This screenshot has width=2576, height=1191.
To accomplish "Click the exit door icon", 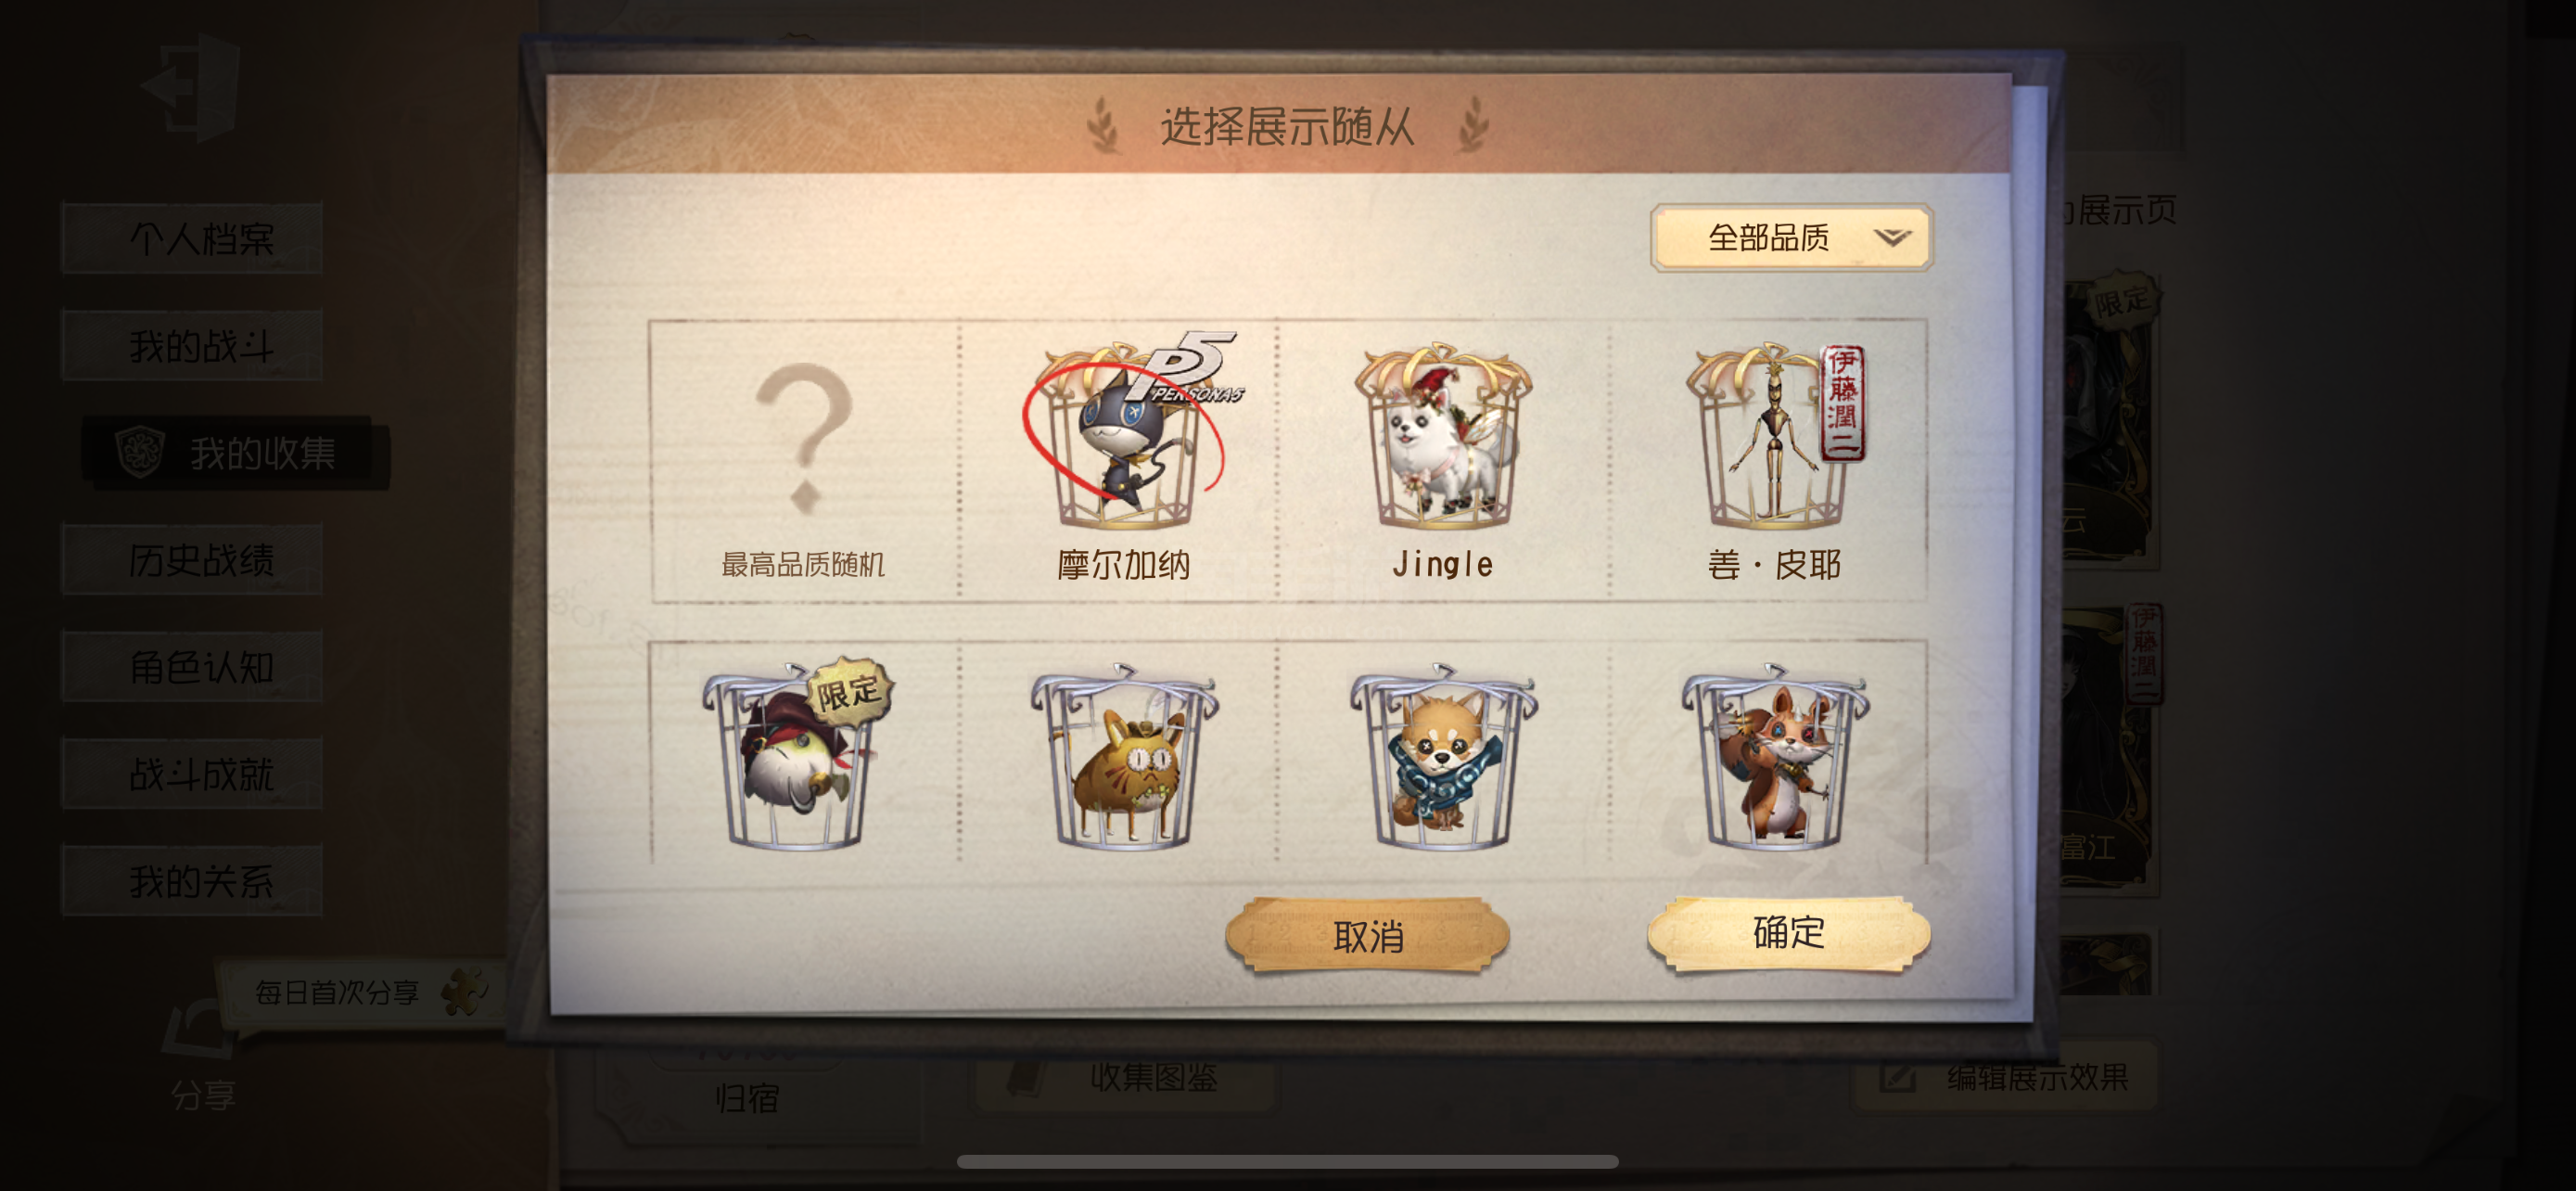I will pyautogui.click(x=192, y=87).
